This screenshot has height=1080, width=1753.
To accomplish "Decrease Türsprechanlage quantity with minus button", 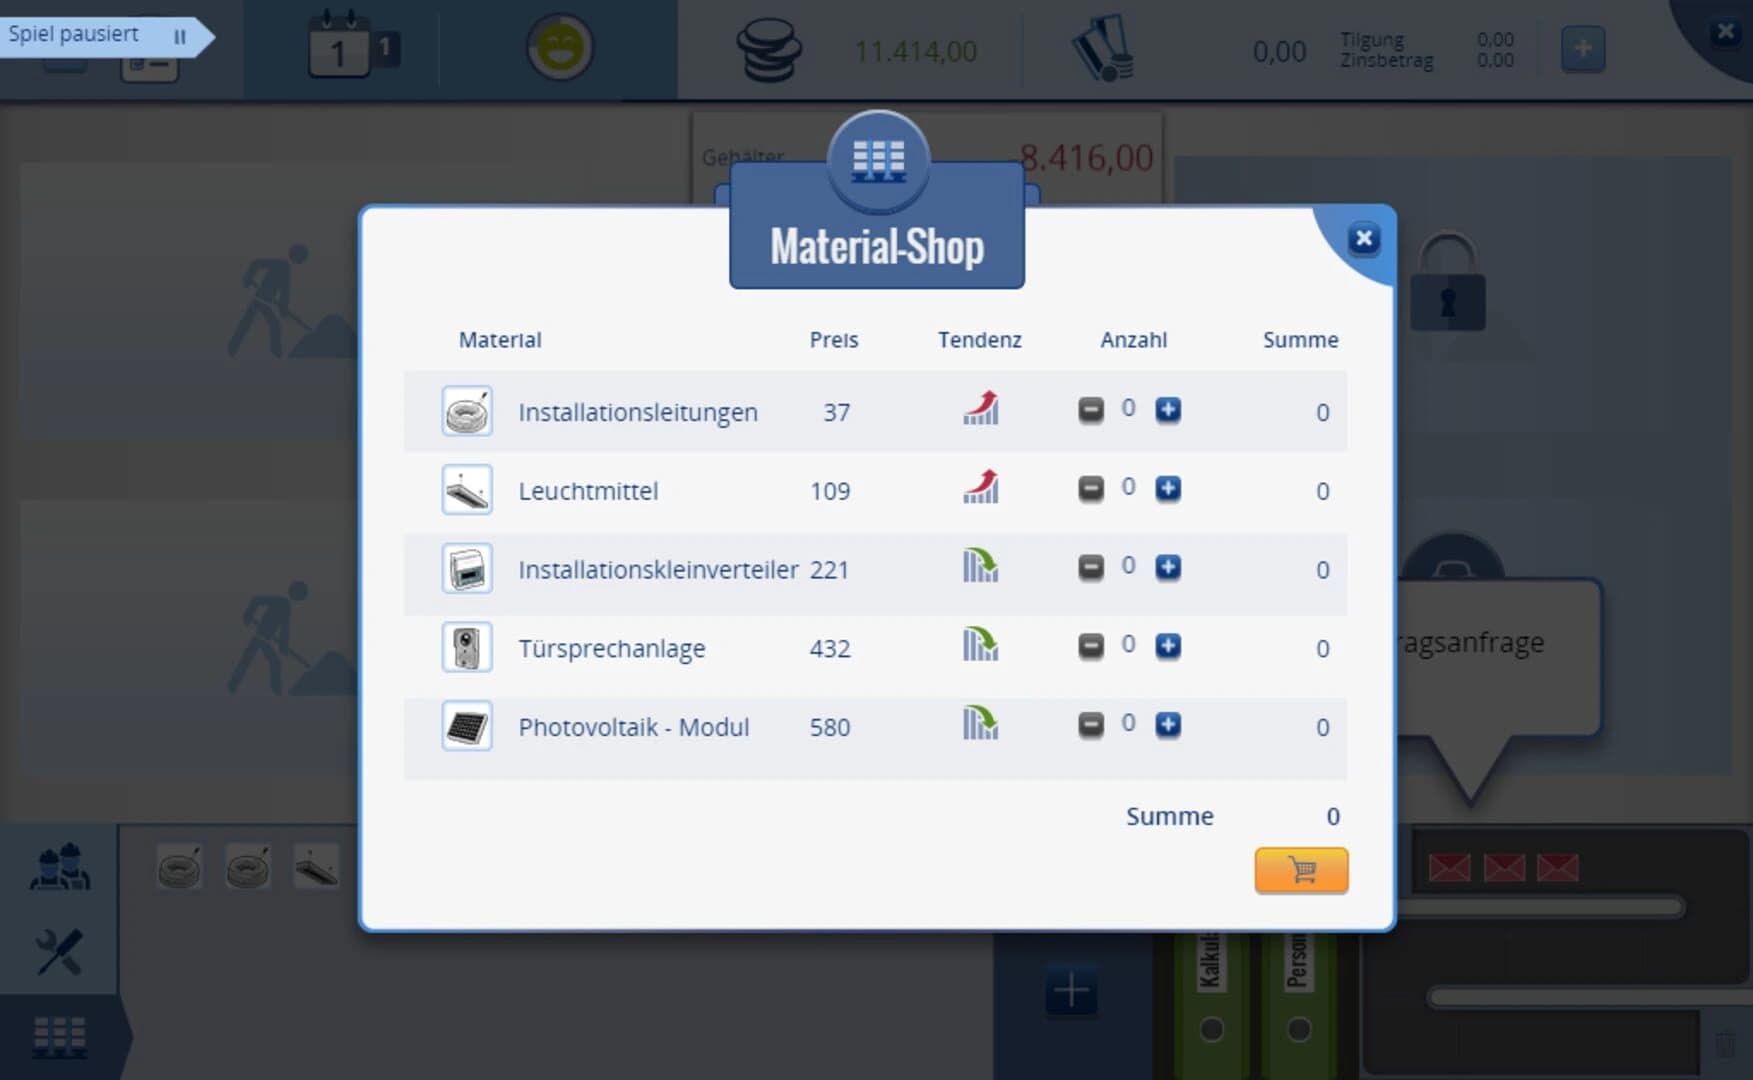I will tap(1091, 646).
